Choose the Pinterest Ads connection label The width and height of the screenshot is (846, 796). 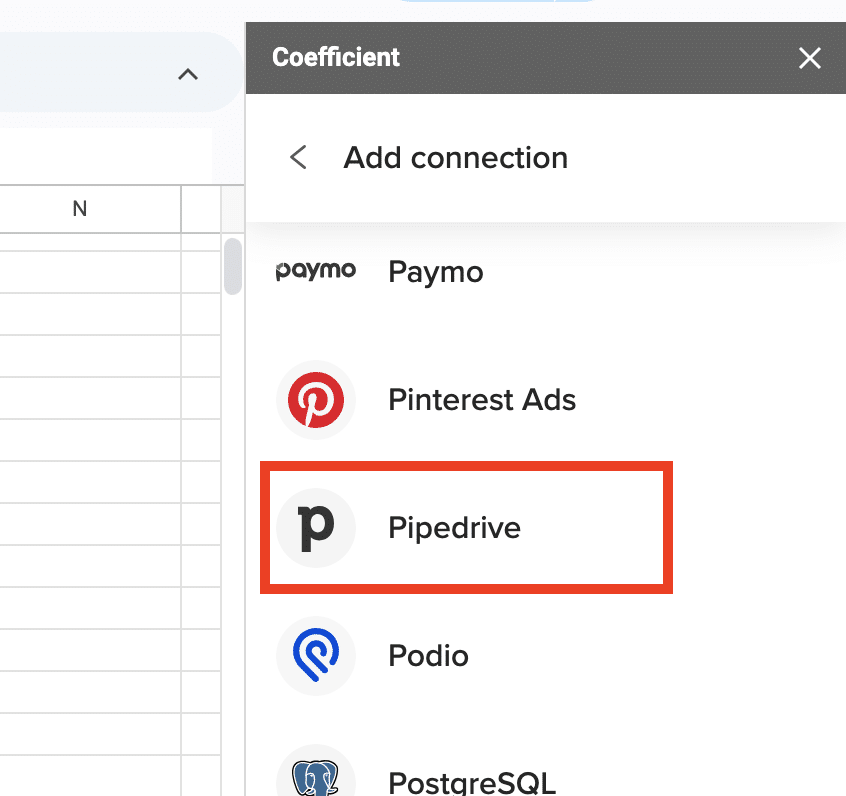(481, 400)
